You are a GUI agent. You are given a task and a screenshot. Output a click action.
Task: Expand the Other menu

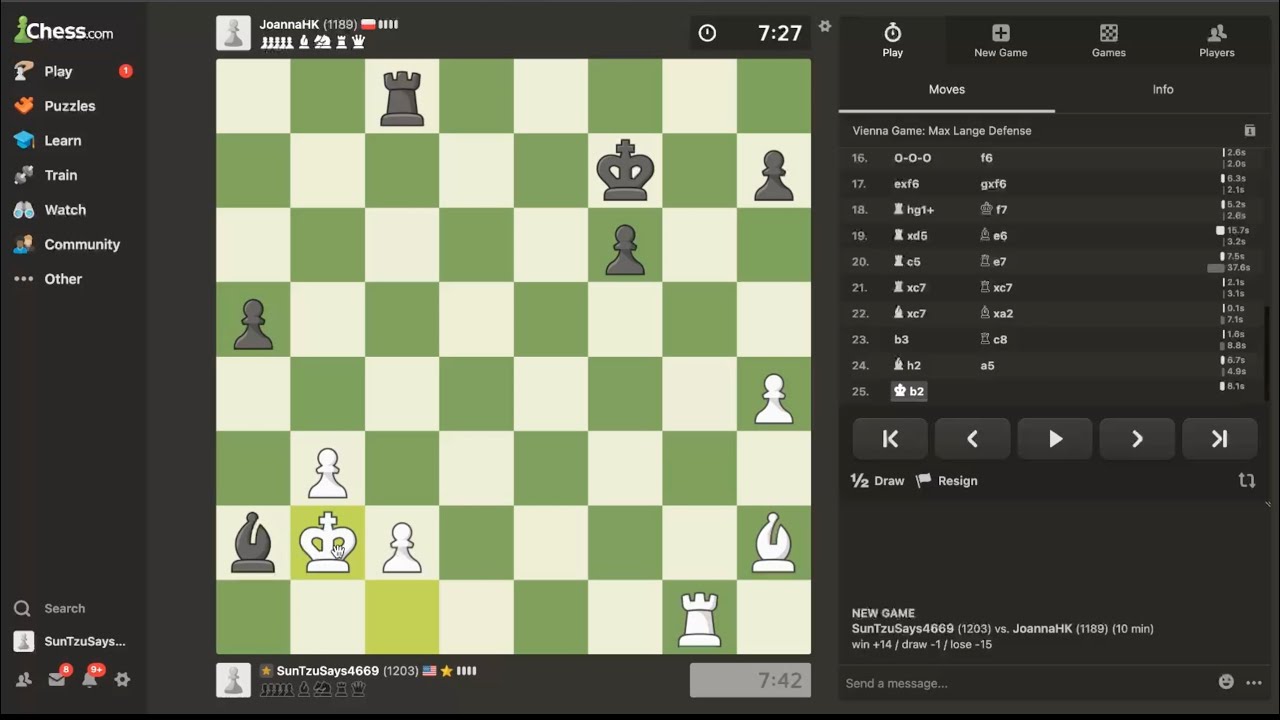[62, 279]
